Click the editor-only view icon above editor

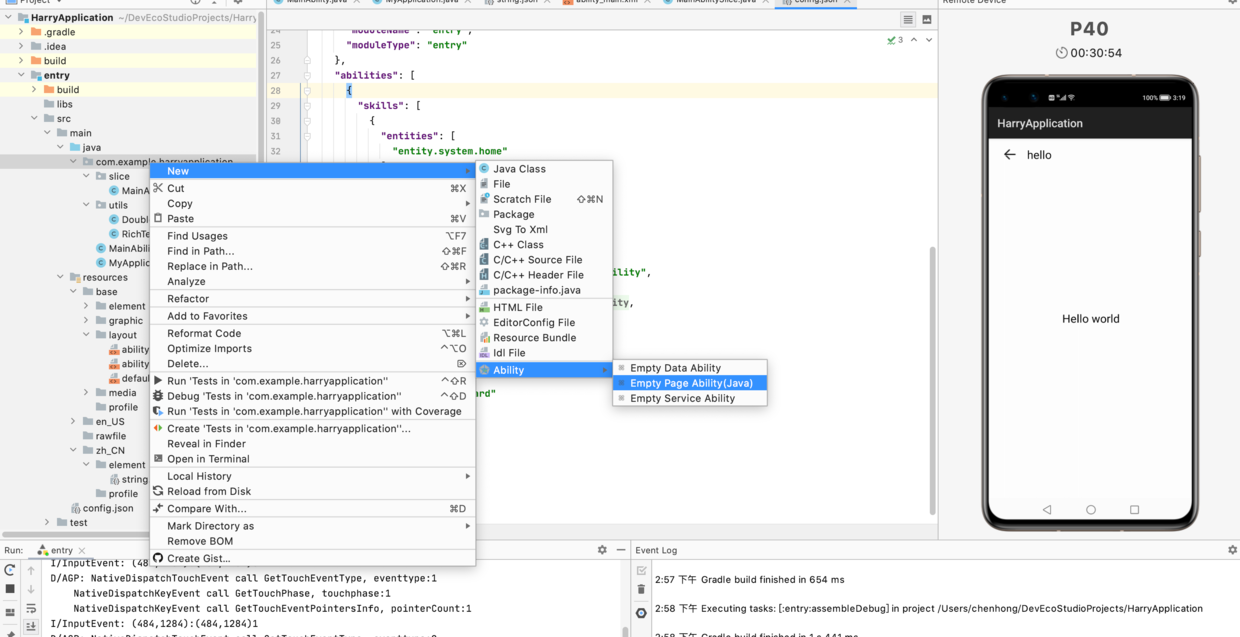908,19
